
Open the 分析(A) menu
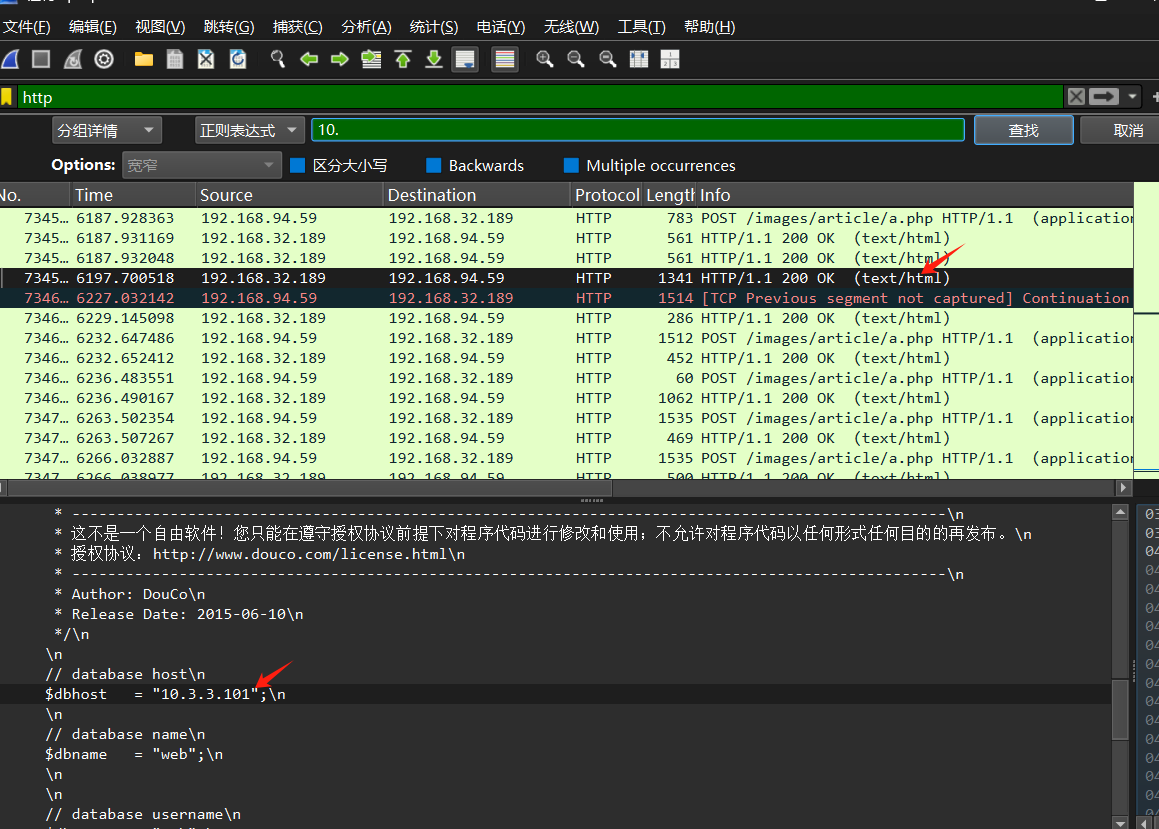click(366, 27)
